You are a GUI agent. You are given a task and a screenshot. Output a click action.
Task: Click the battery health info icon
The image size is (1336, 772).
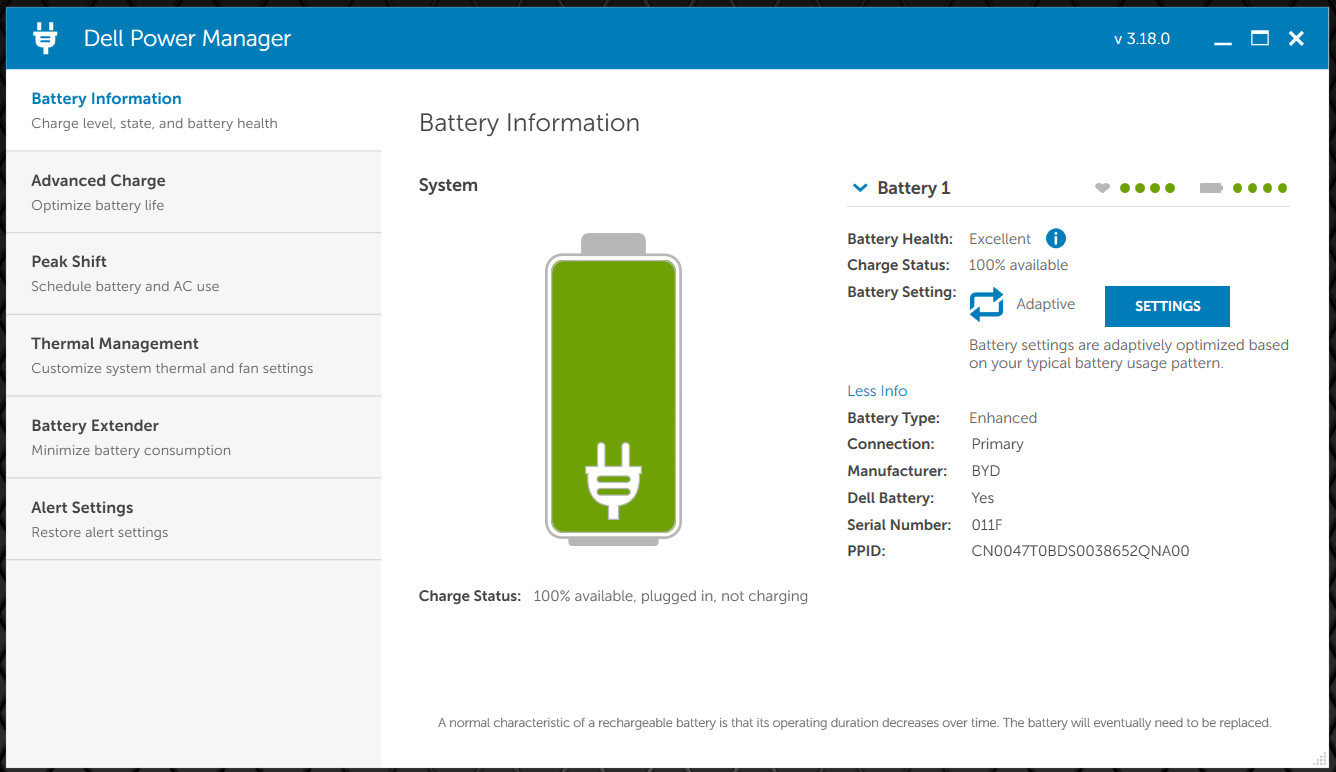[x=1056, y=238]
